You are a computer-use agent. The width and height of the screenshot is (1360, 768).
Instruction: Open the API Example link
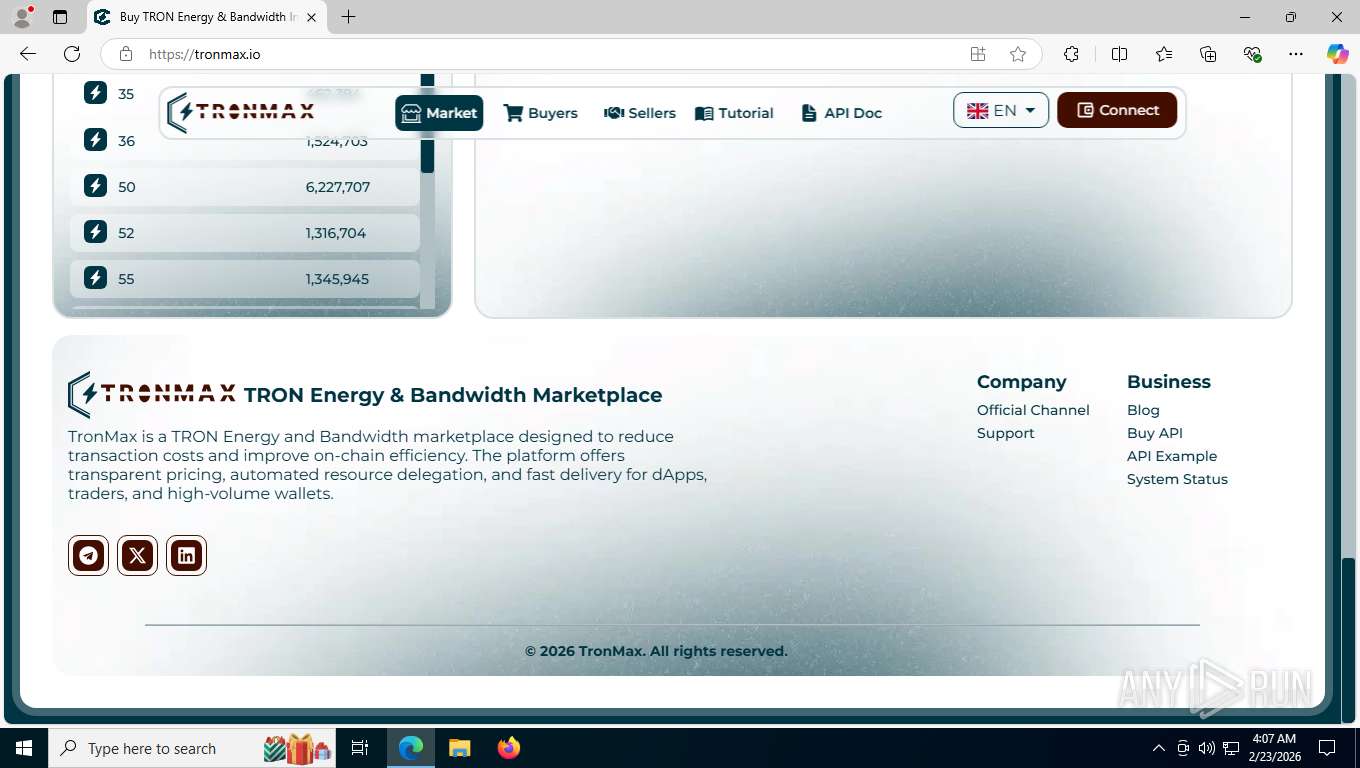(x=1172, y=456)
